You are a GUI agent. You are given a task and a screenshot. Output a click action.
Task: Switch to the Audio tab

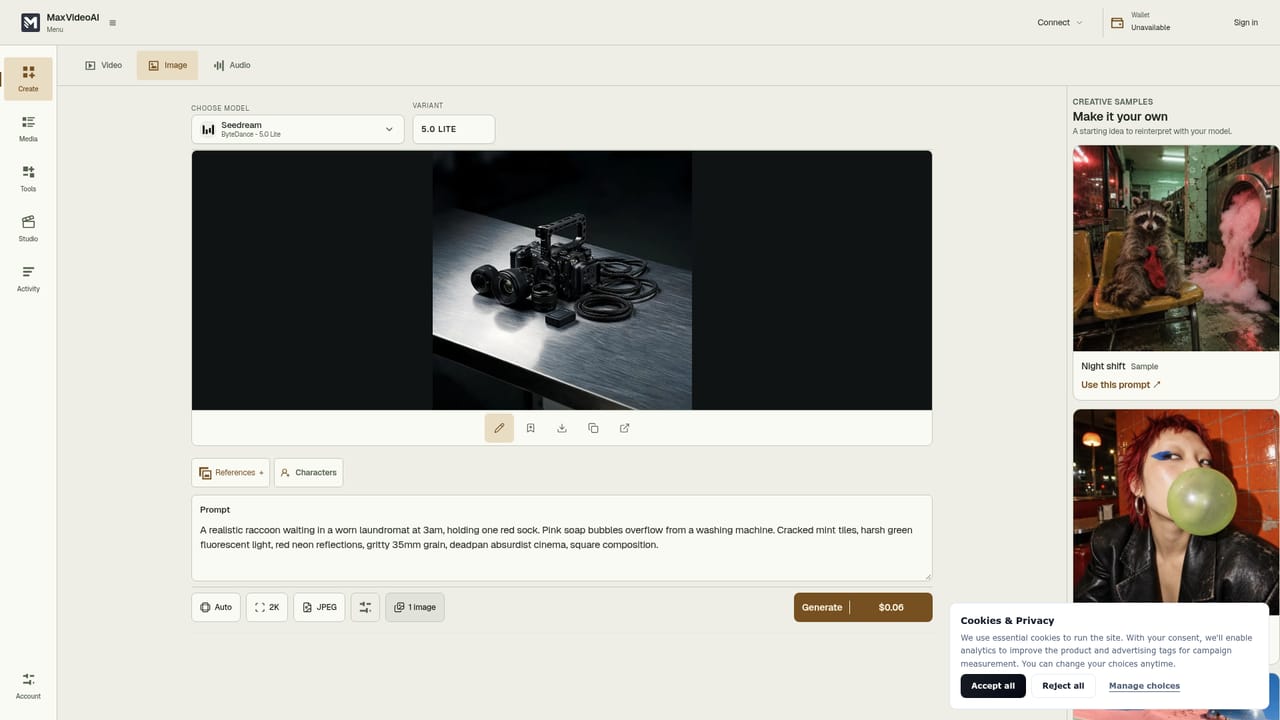232,65
